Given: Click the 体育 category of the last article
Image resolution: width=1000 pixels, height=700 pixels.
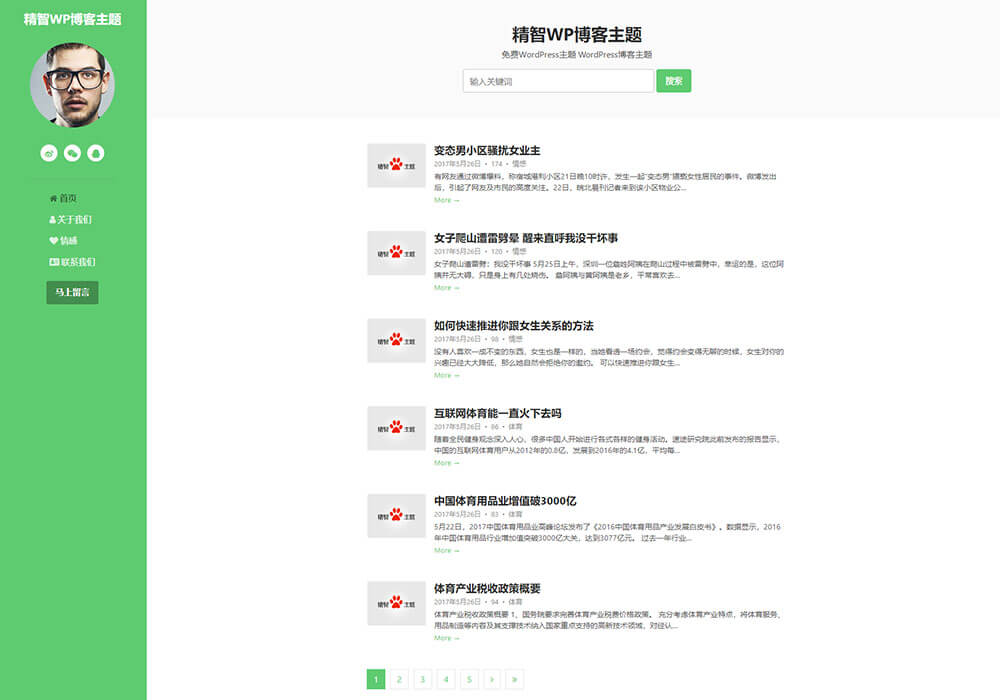Looking at the screenshot, I should (x=518, y=601).
